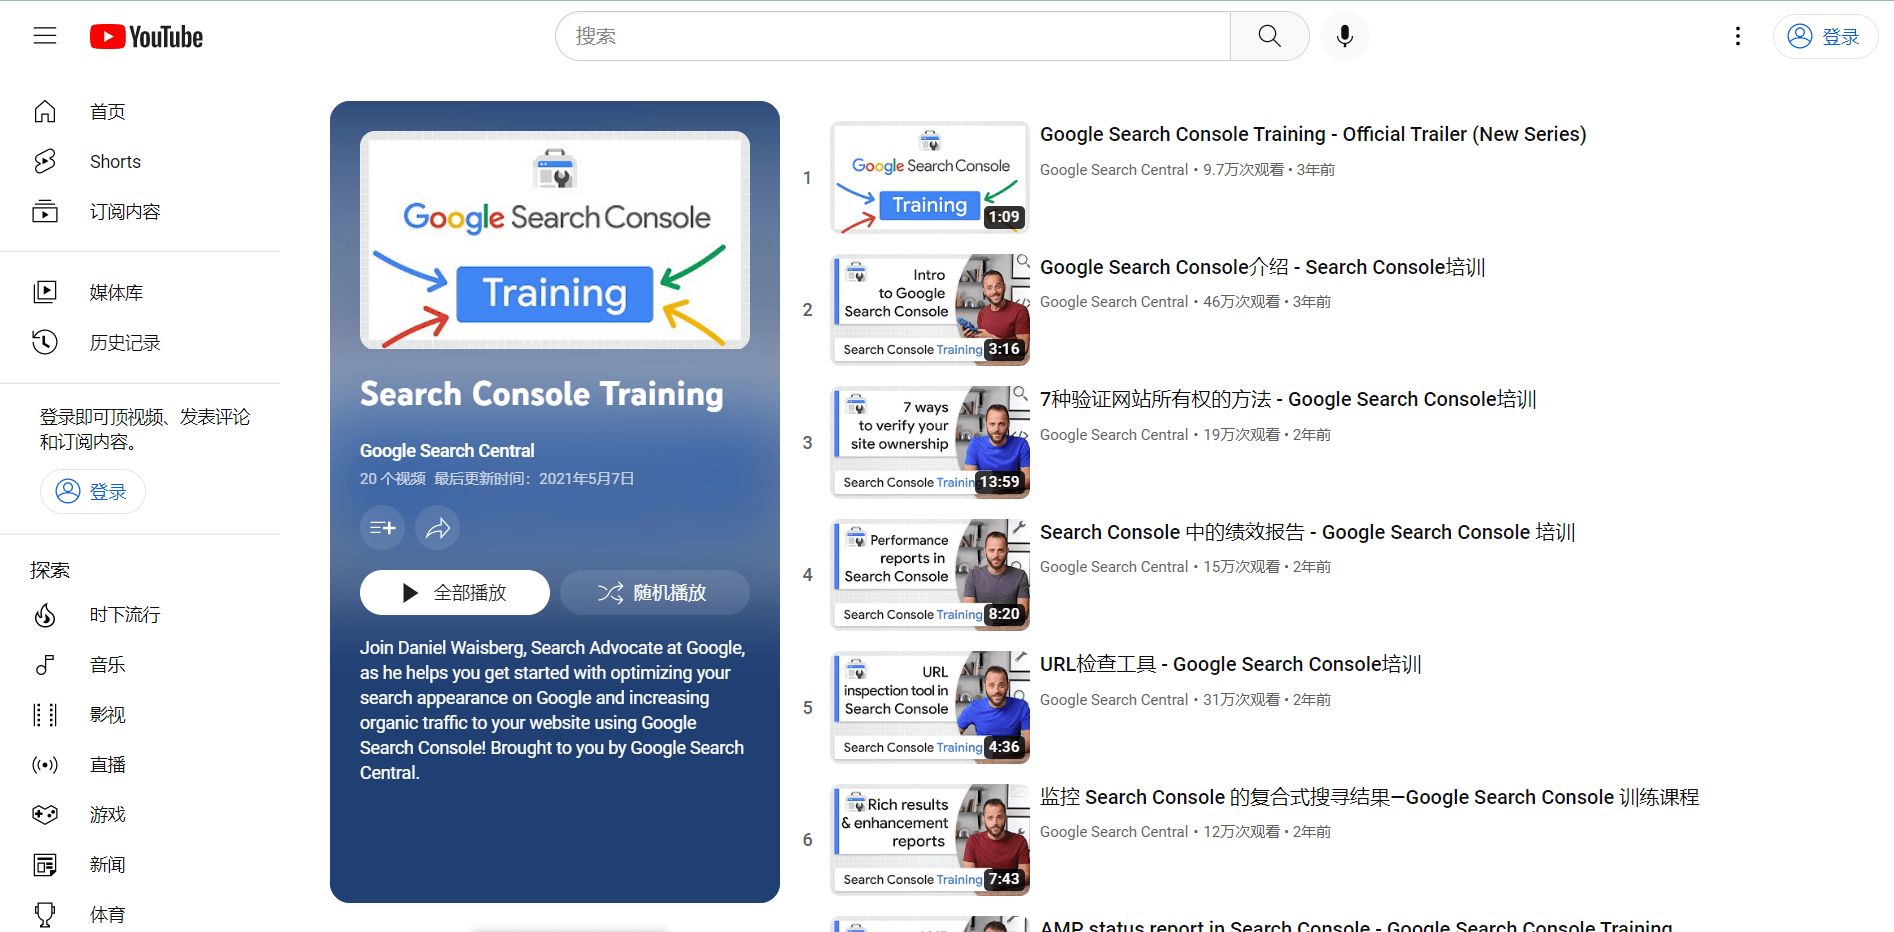
Task: Click the history clock icon
Action: [x=45, y=342]
